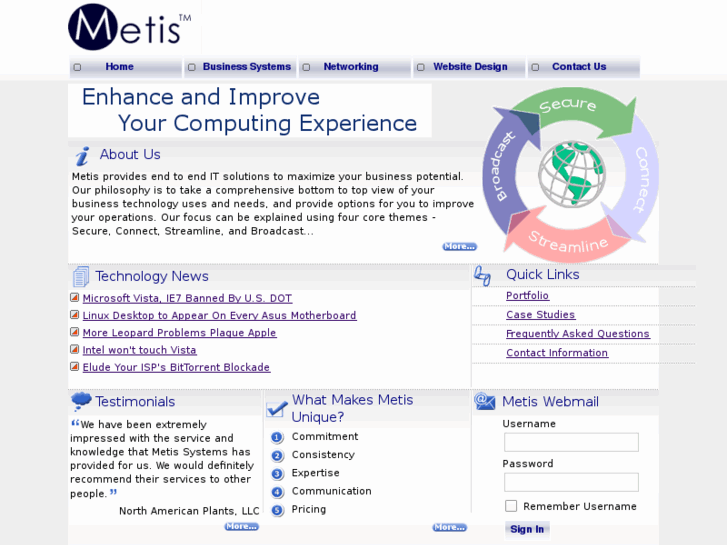727x545 pixels.
Task: Open the Elude Your ISP's BitTorrent Blockade link
Action: coord(176,367)
